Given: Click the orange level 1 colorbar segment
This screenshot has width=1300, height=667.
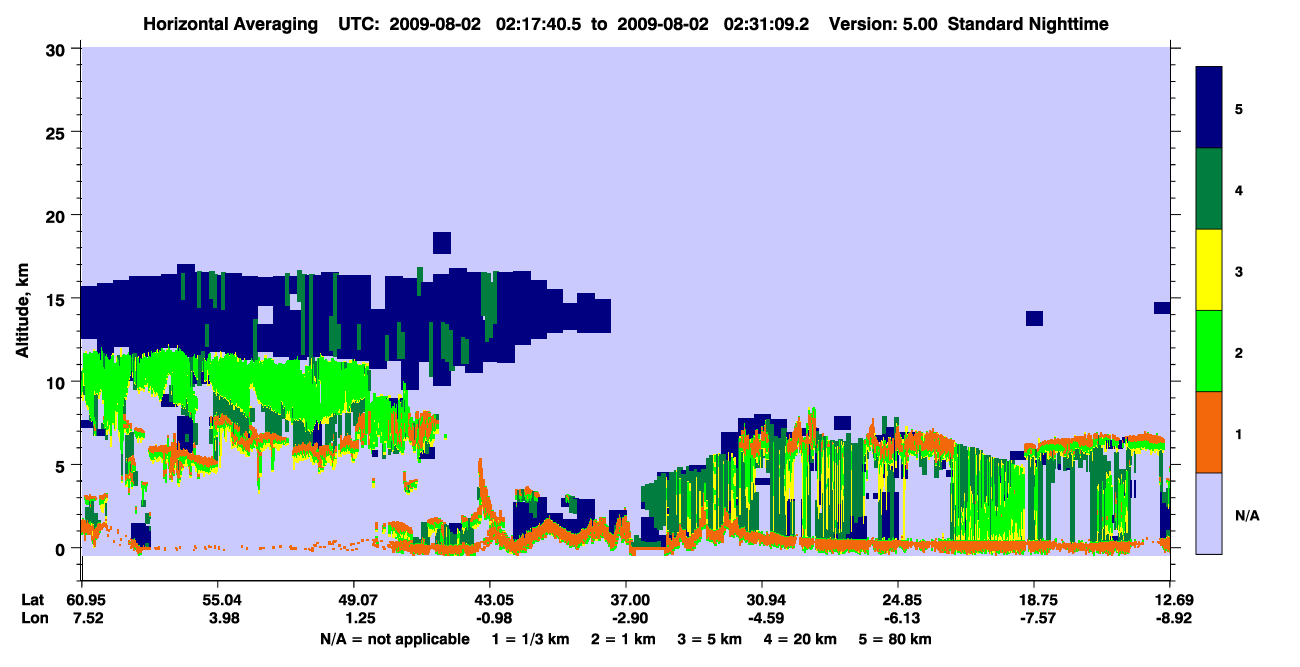Looking at the screenshot, I should pyautogui.click(x=1209, y=432).
